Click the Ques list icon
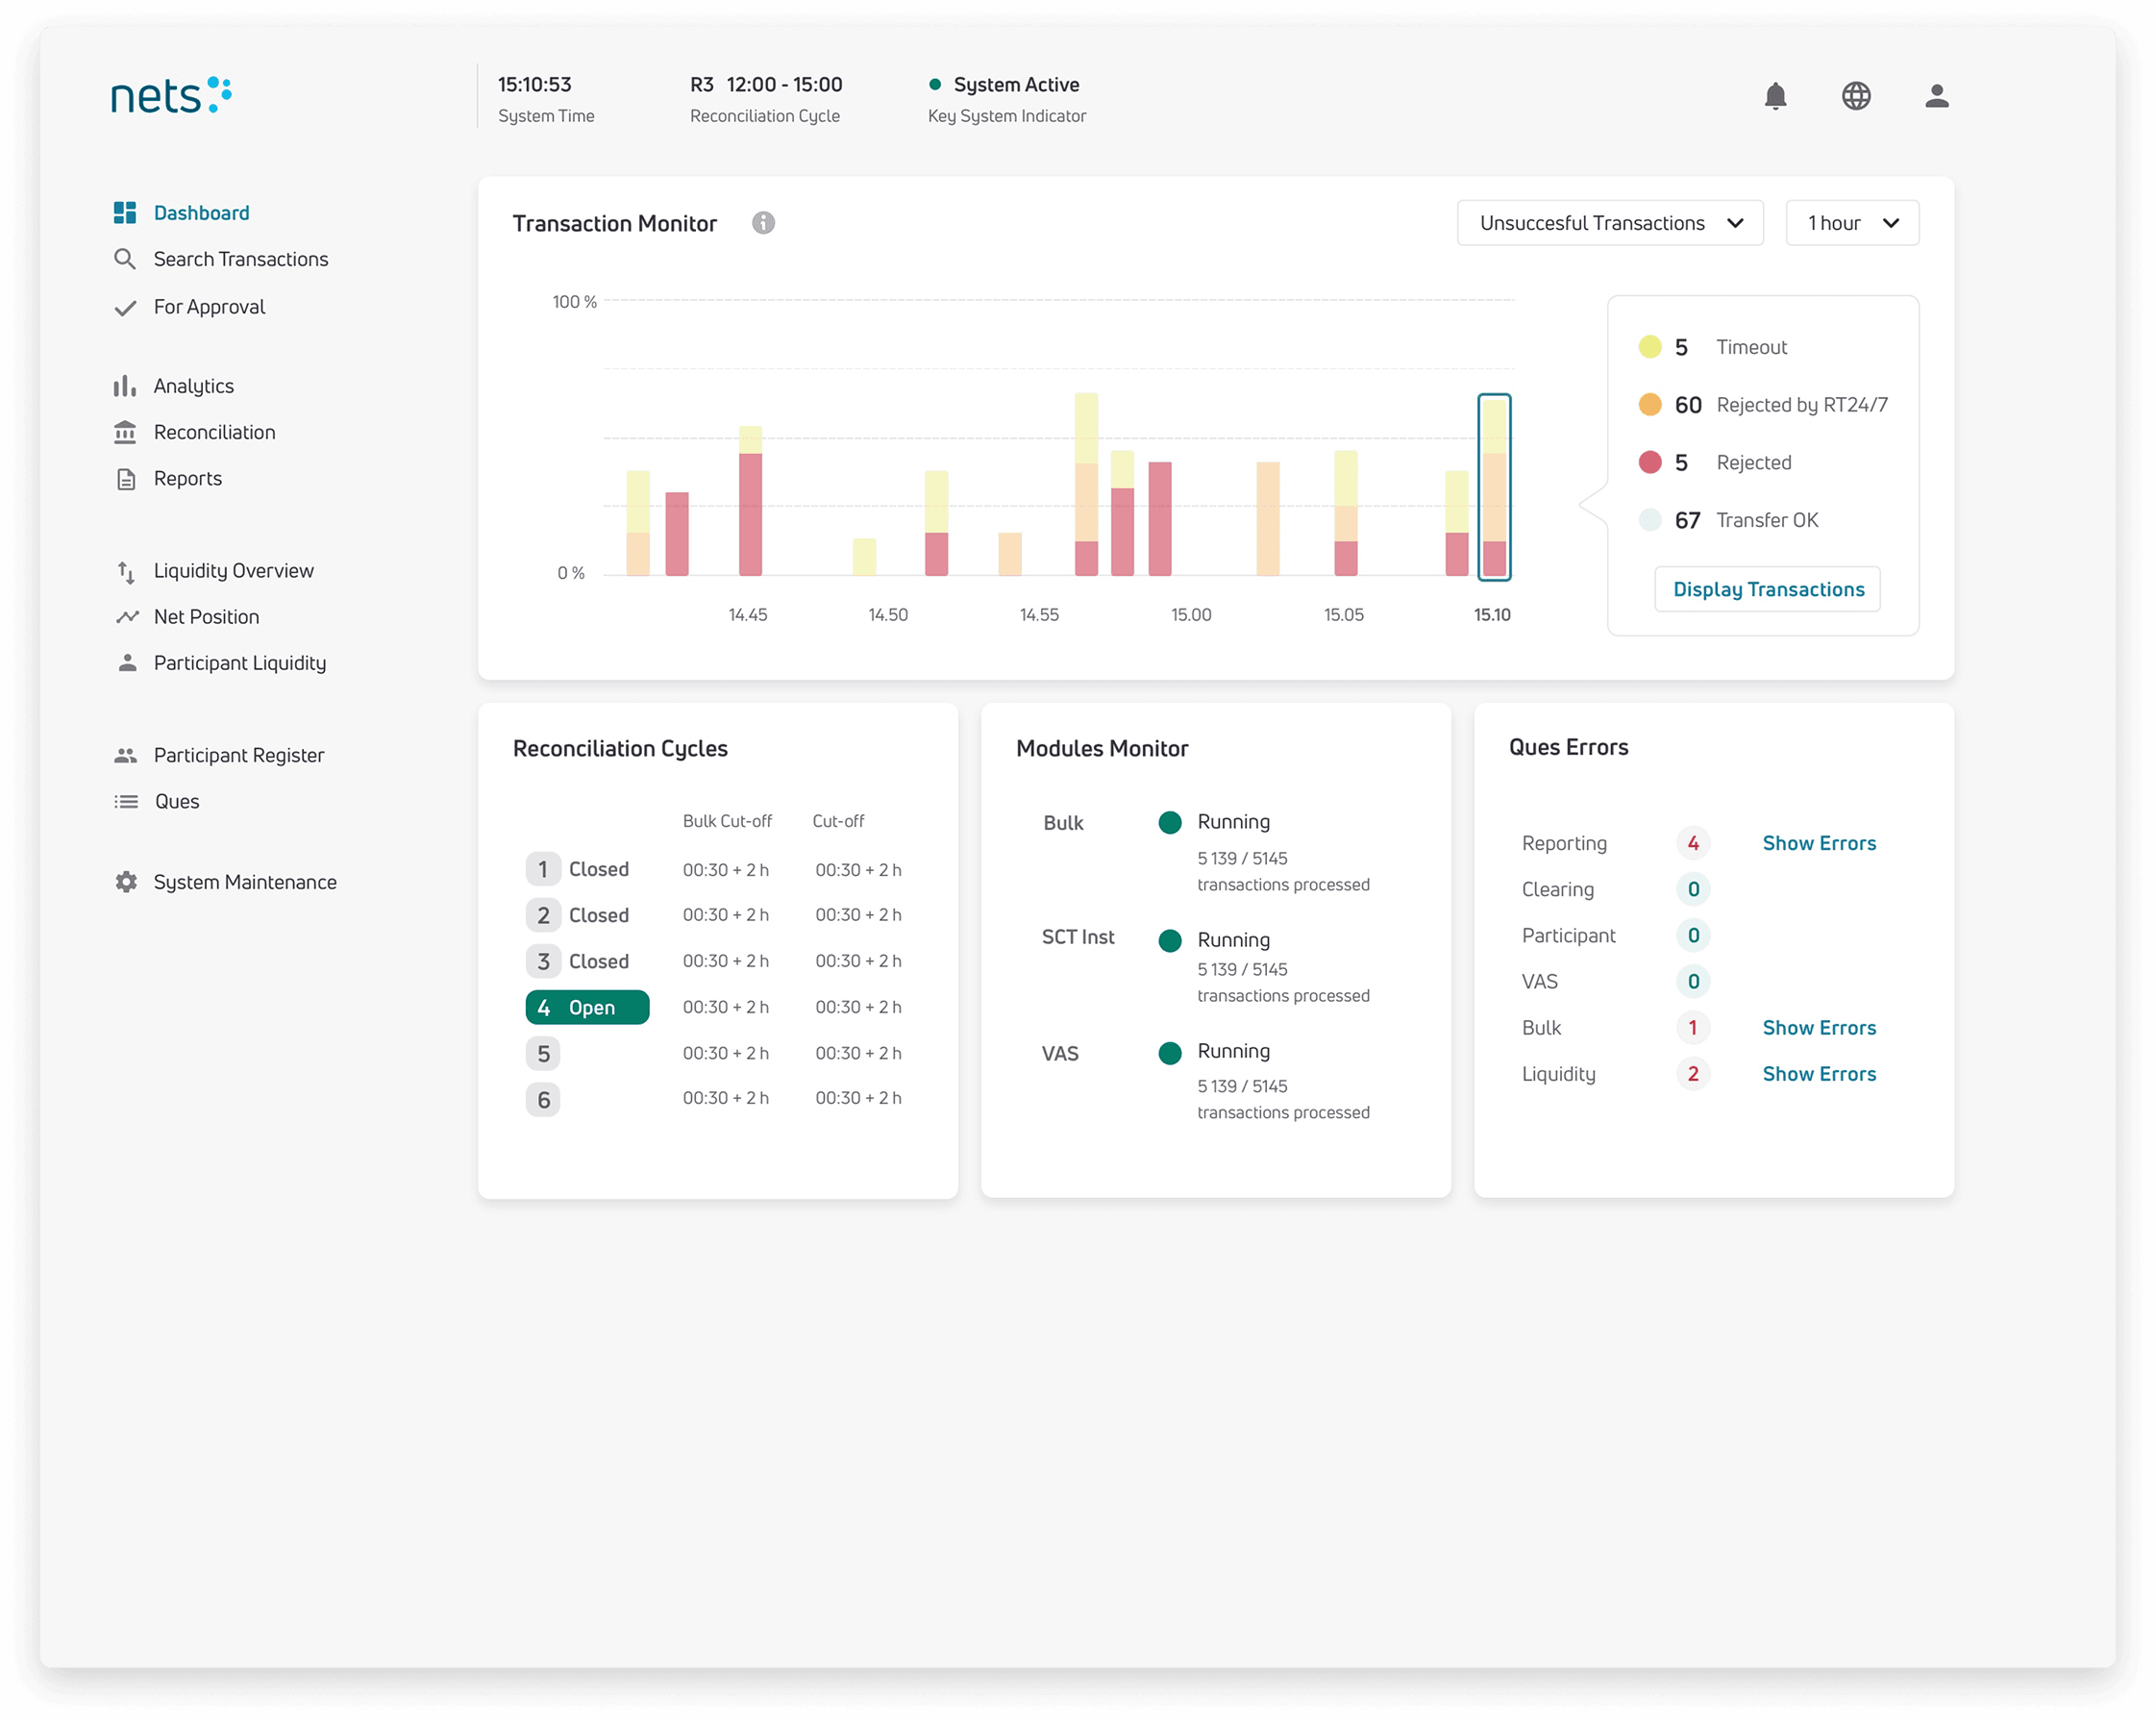This screenshot has width=2156, height=1721. click(125, 801)
